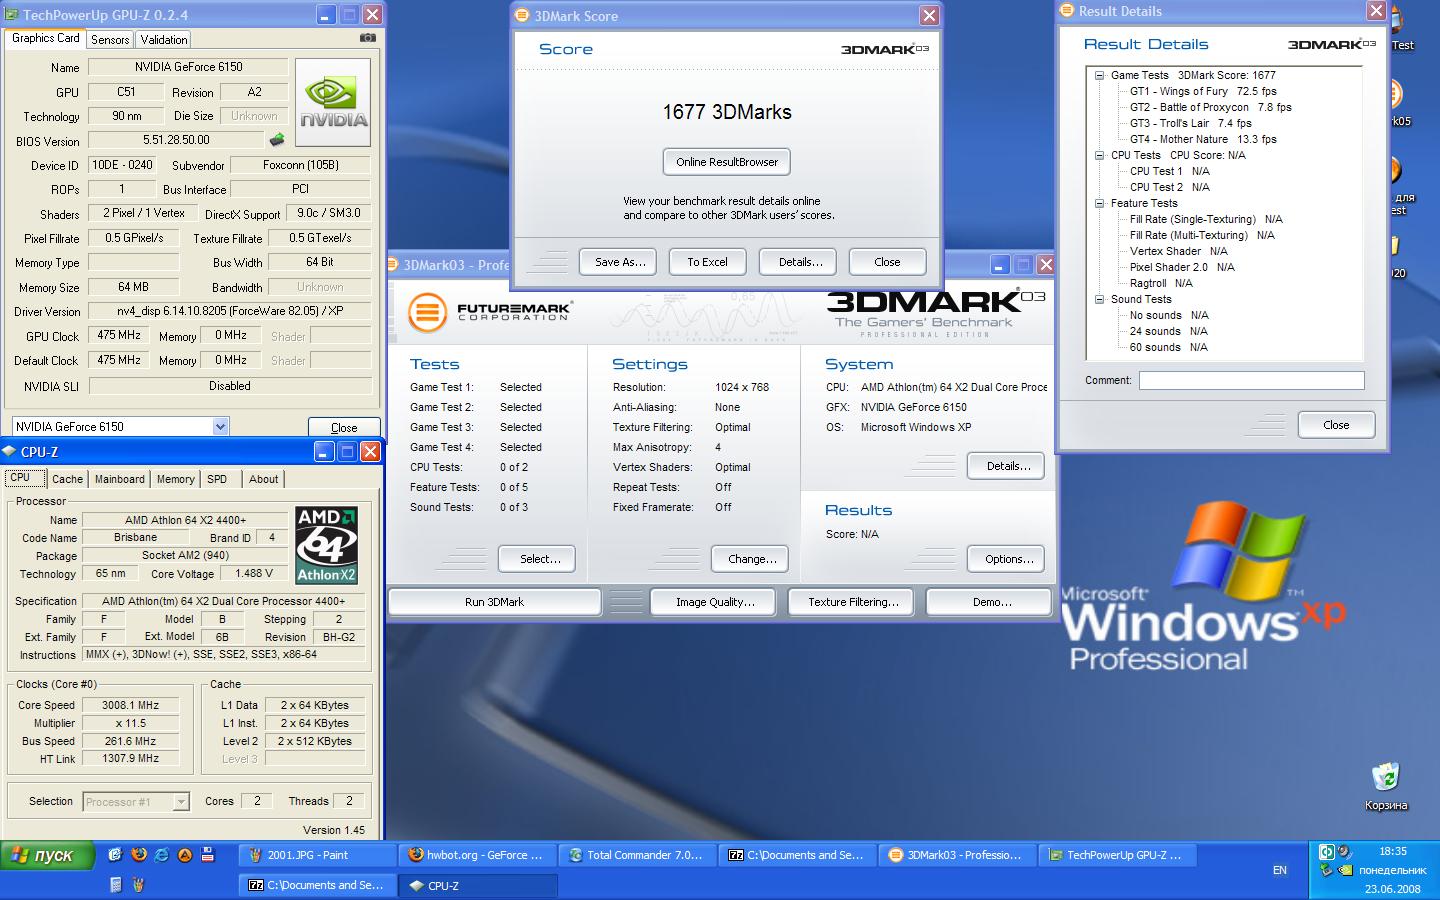Click the Paint brushes quick launch icon
The width and height of the screenshot is (1440, 900).
139,885
